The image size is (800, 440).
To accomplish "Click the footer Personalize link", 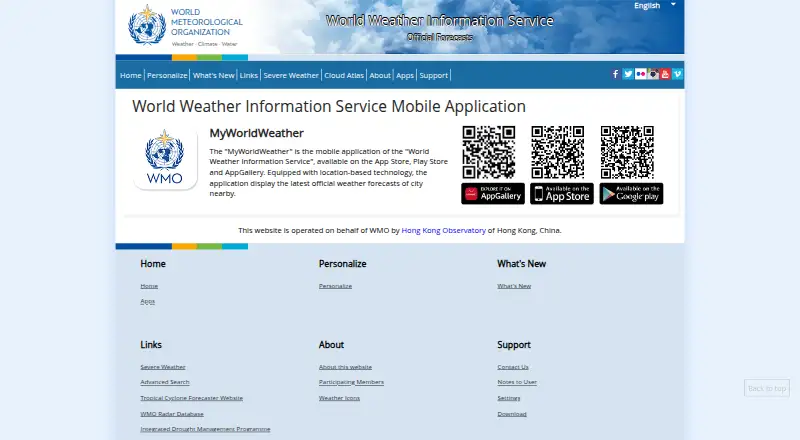I will click(335, 286).
